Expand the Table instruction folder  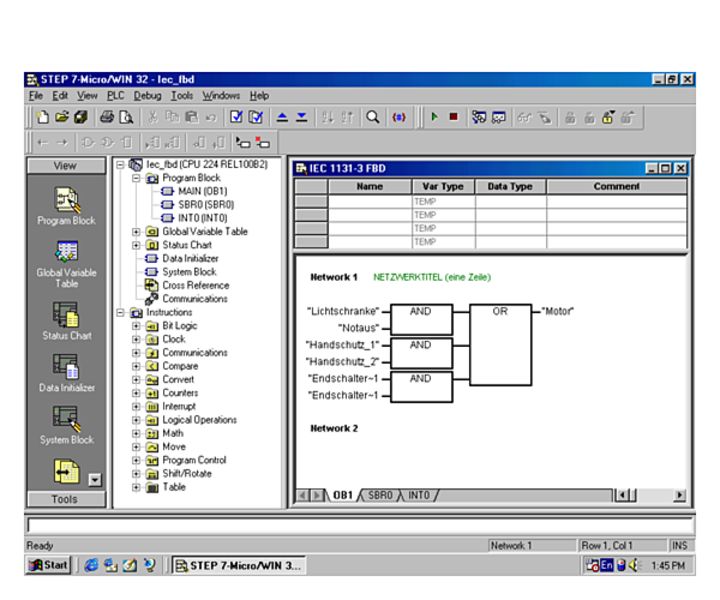coord(136,487)
